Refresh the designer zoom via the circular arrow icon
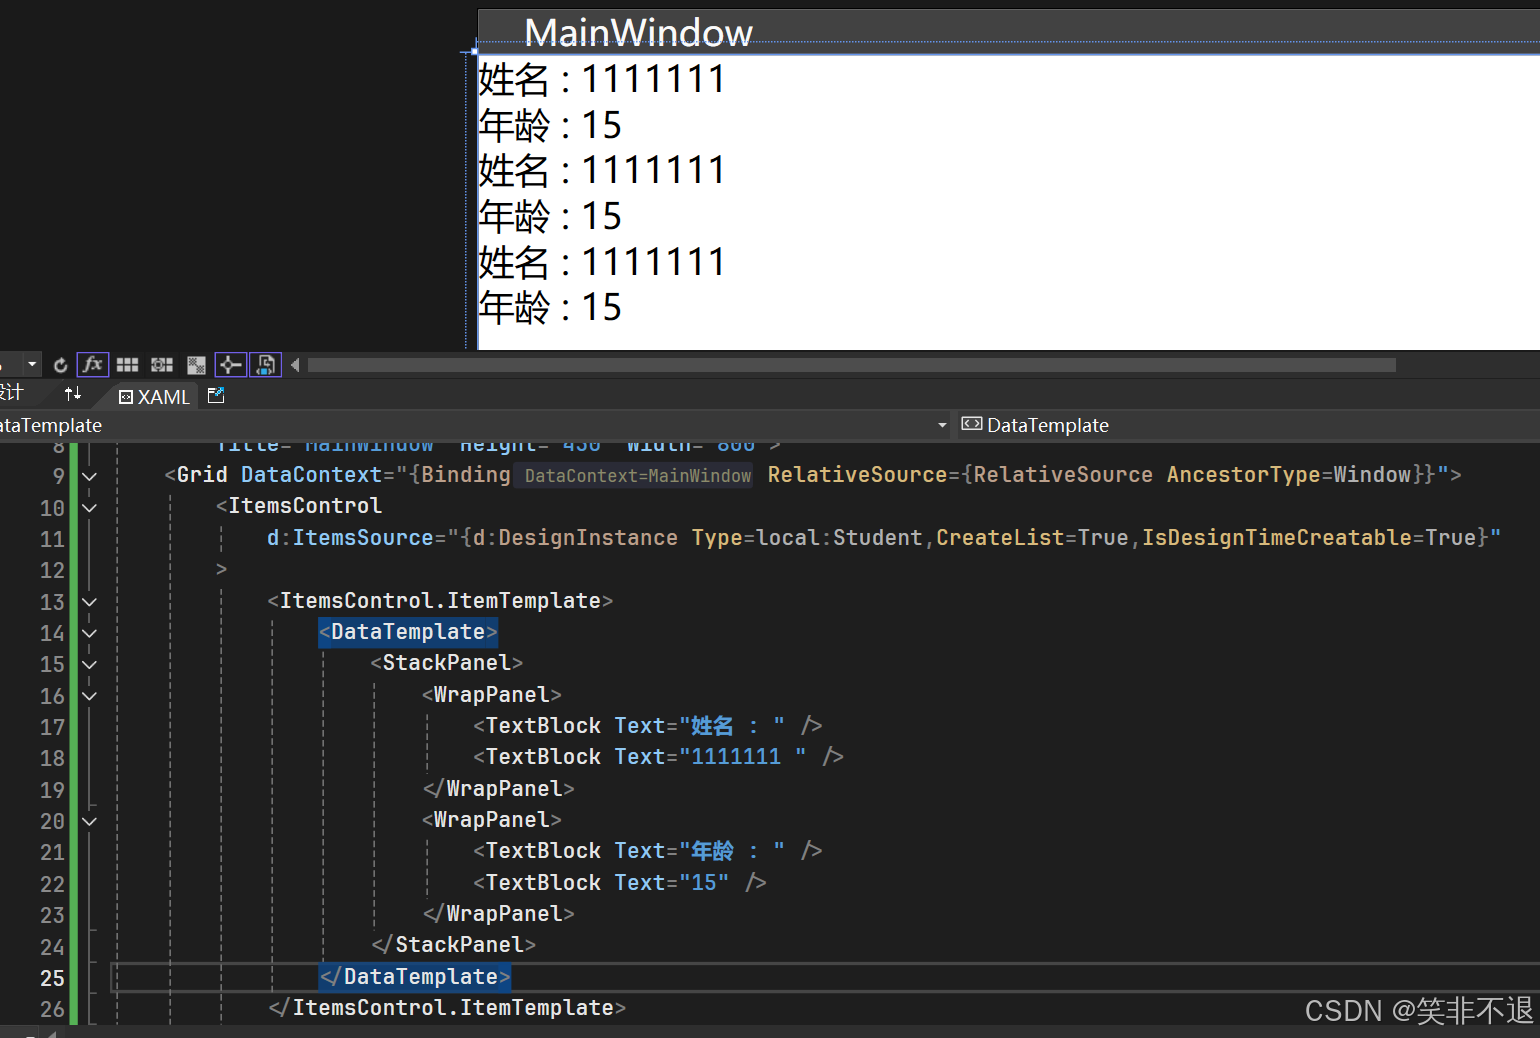This screenshot has height=1038, width=1540. [x=60, y=365]
